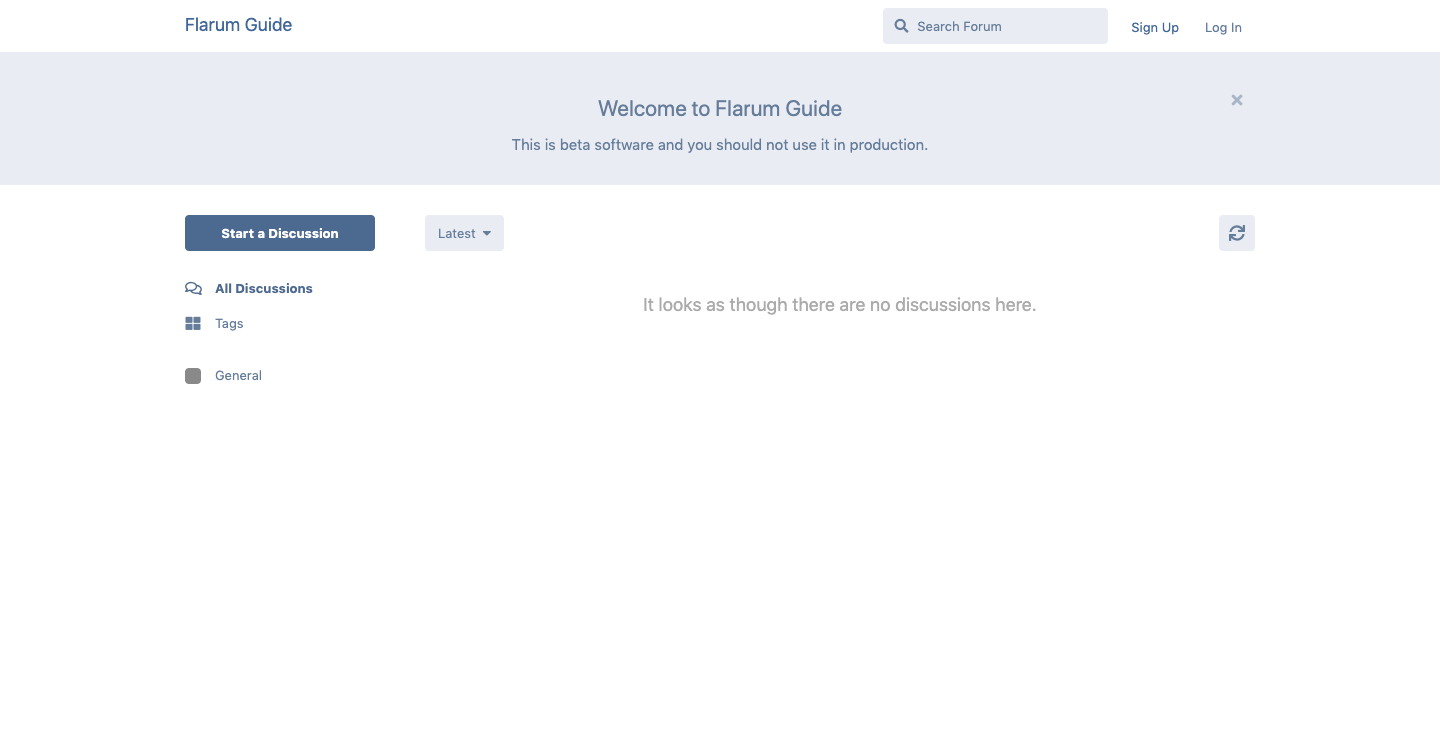This screenshot has width=1440, height=748.
Task: Dismiss the welcome banner with the X icon
Action: pos(1237,99)
